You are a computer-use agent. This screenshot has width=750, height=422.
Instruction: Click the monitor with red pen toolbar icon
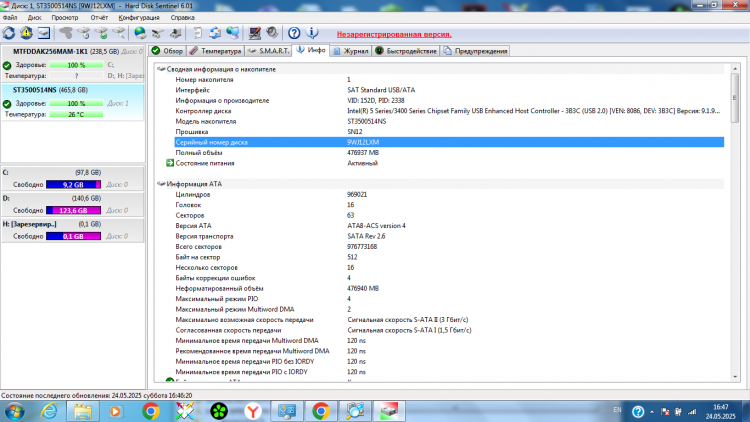point(254,33)
